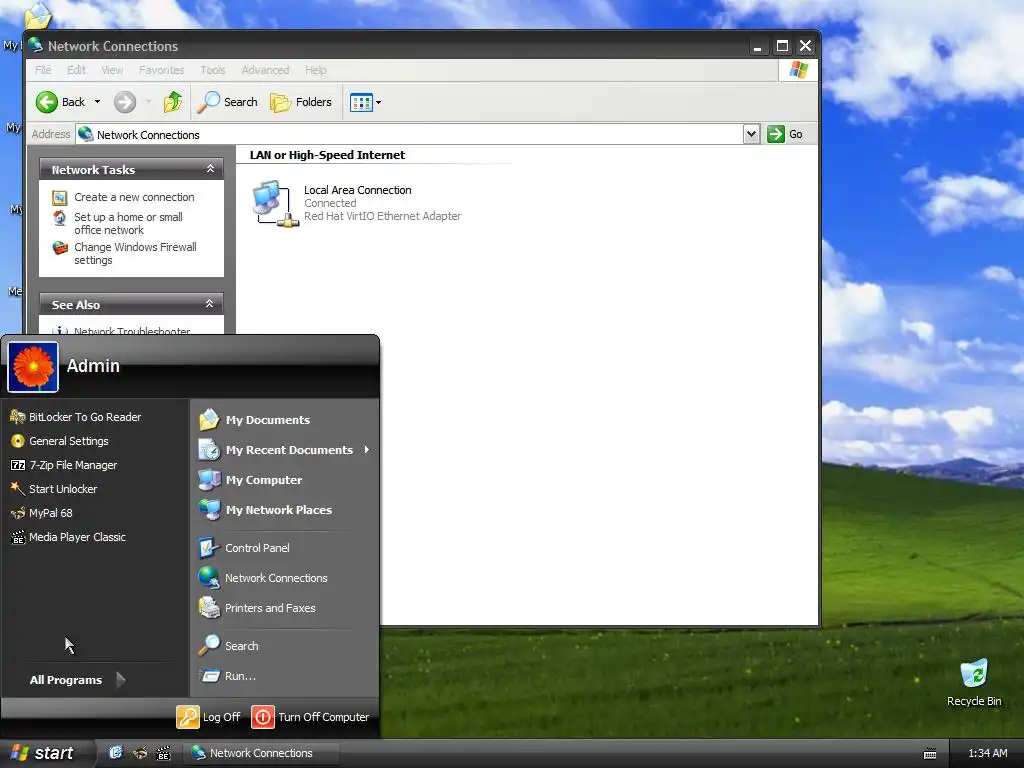Launch BitLocker To Go Reader

click(76, 417)
